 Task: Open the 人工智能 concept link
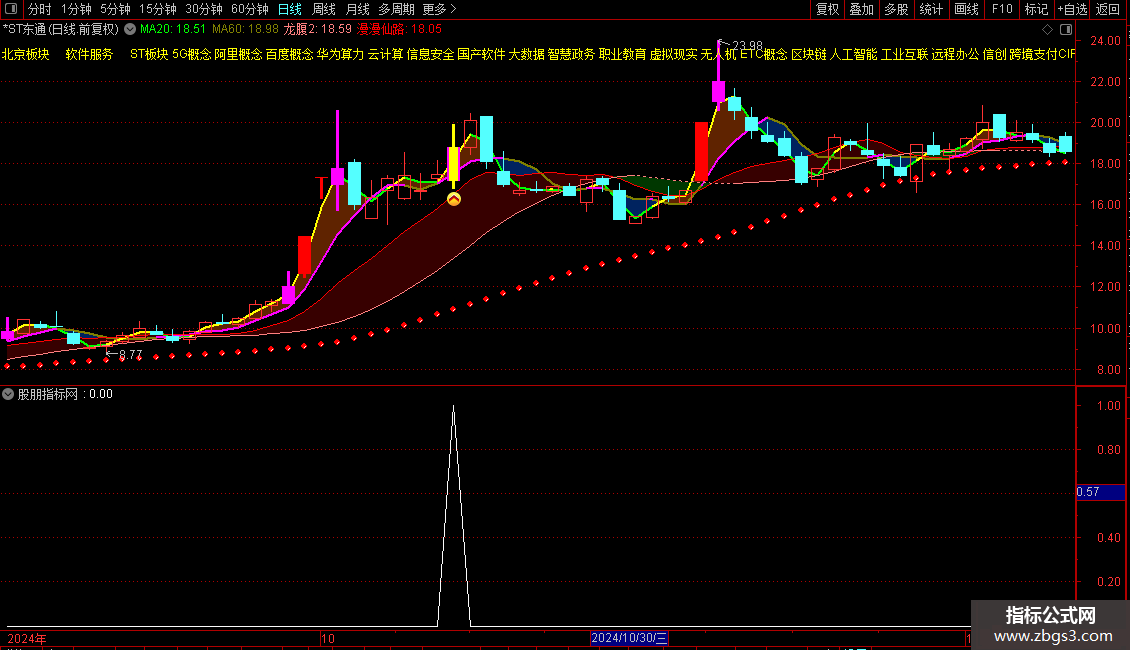click(x=854, y=54)
